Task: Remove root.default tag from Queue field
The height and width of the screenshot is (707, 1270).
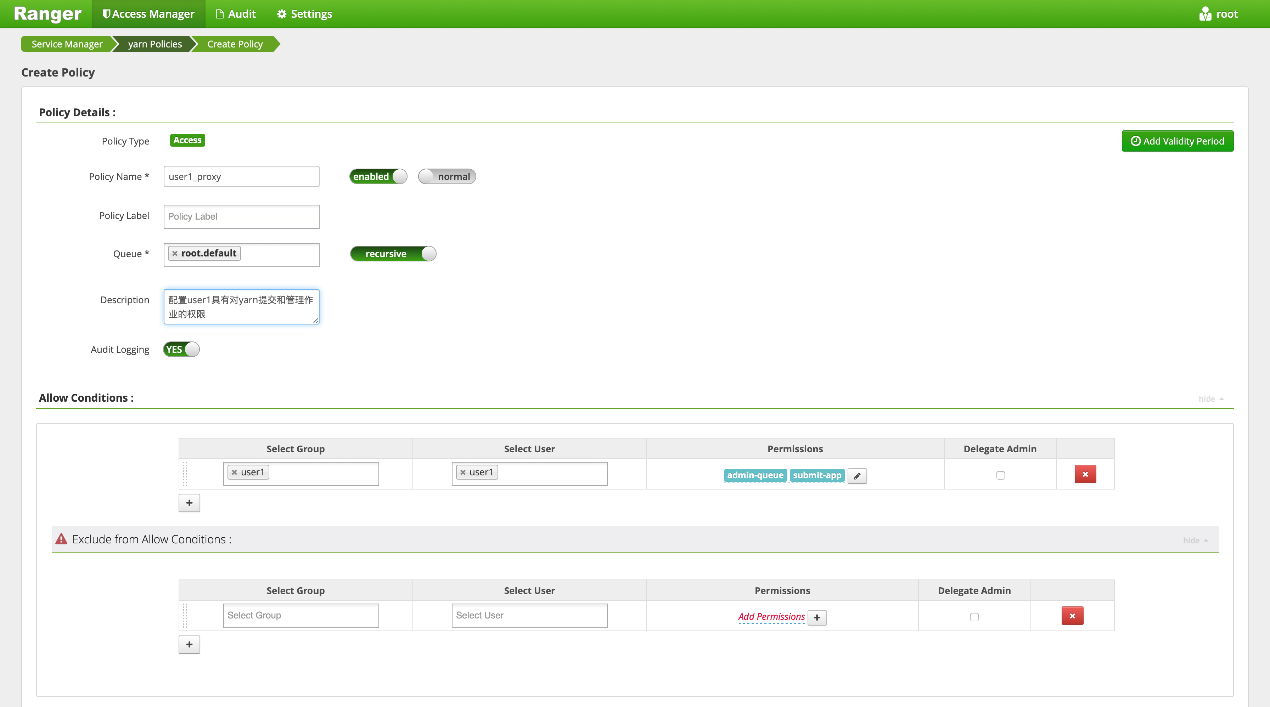Action: tap(175, 254)
